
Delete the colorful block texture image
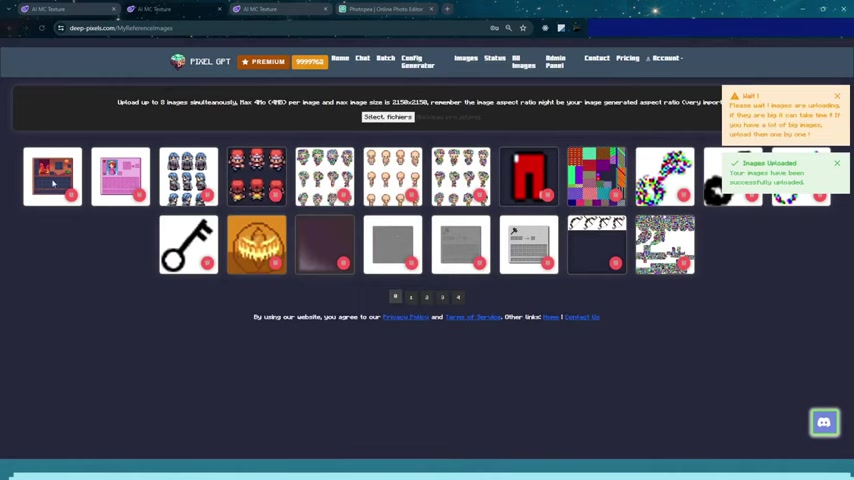pyautogui.click(x=615, y=195)
